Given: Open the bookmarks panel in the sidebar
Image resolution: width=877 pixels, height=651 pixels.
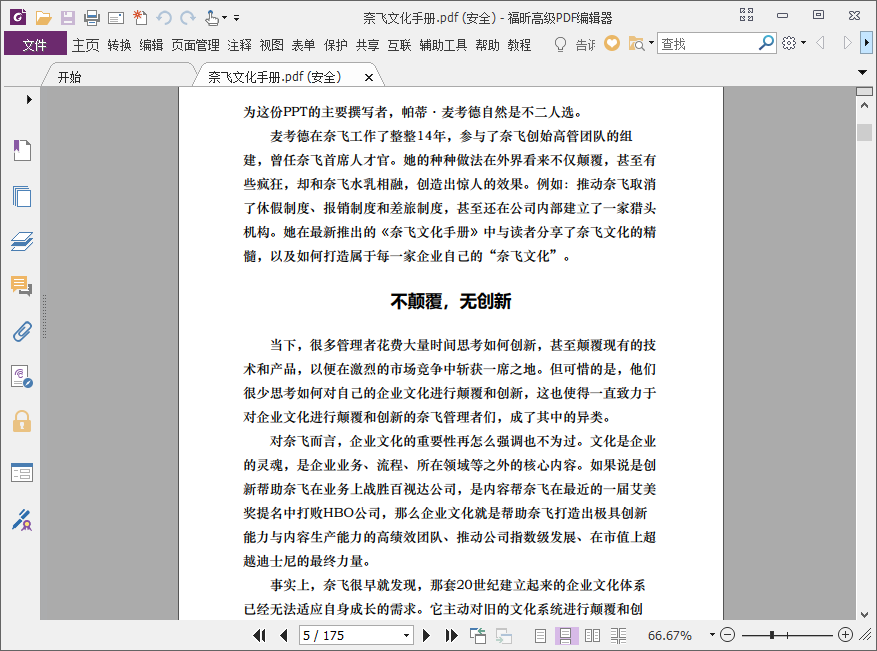Looking at the screenshot, I should click(22, 150).
